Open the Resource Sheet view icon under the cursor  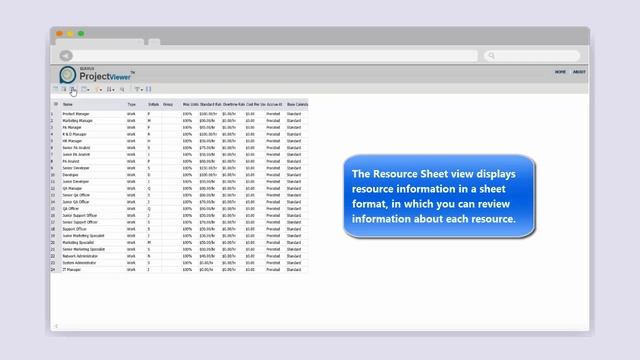coord(72,89)
